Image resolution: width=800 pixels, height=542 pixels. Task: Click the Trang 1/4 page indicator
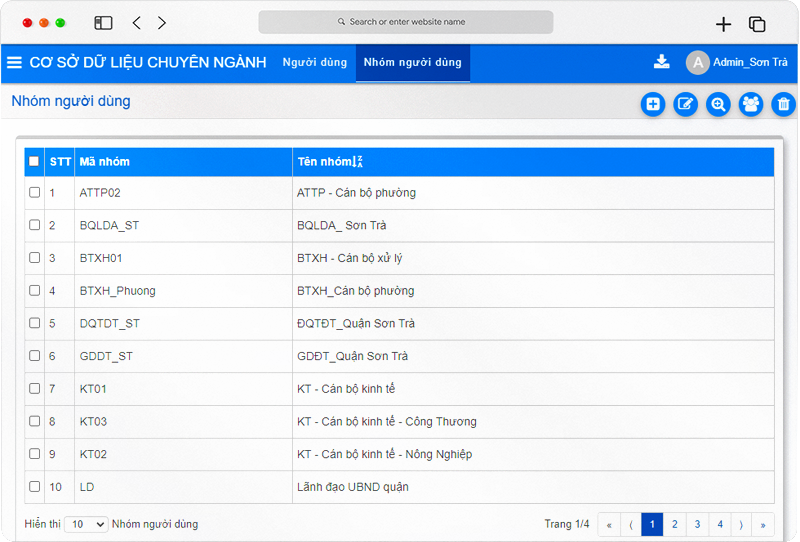pyautogui.click(x=566, y=524)
